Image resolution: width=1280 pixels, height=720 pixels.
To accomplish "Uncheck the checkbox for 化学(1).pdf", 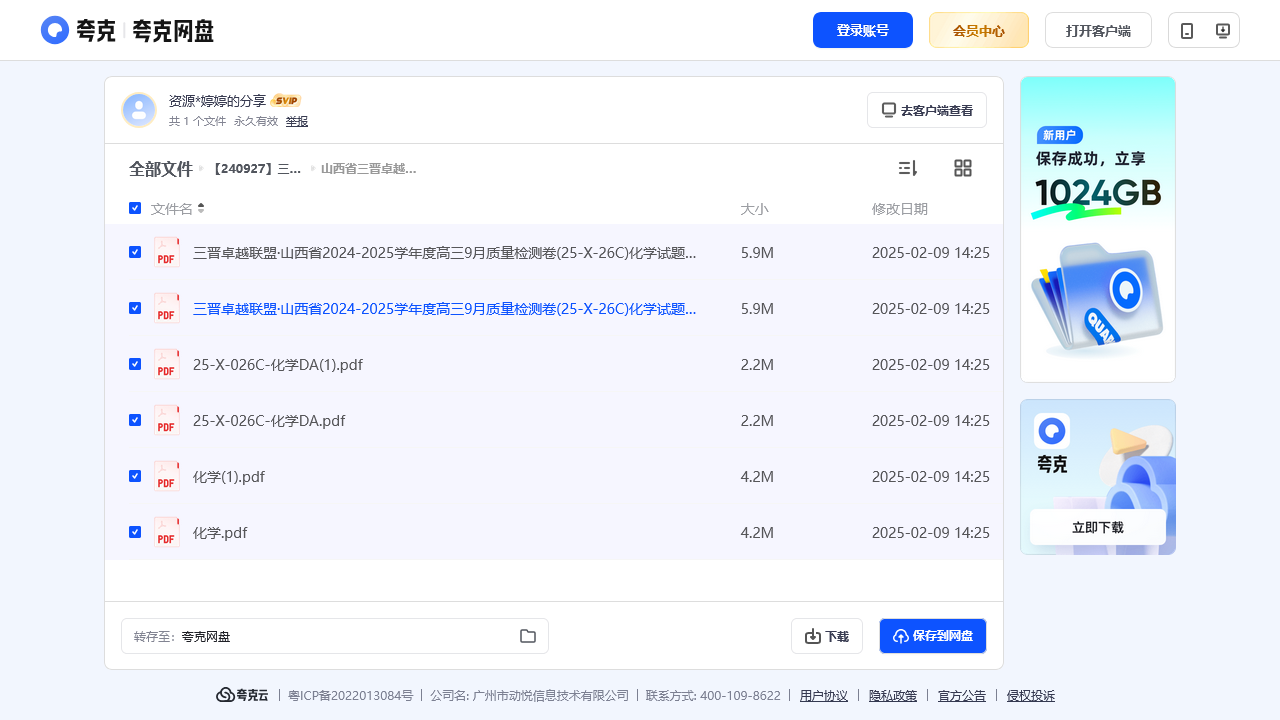I will pos(135,476).
